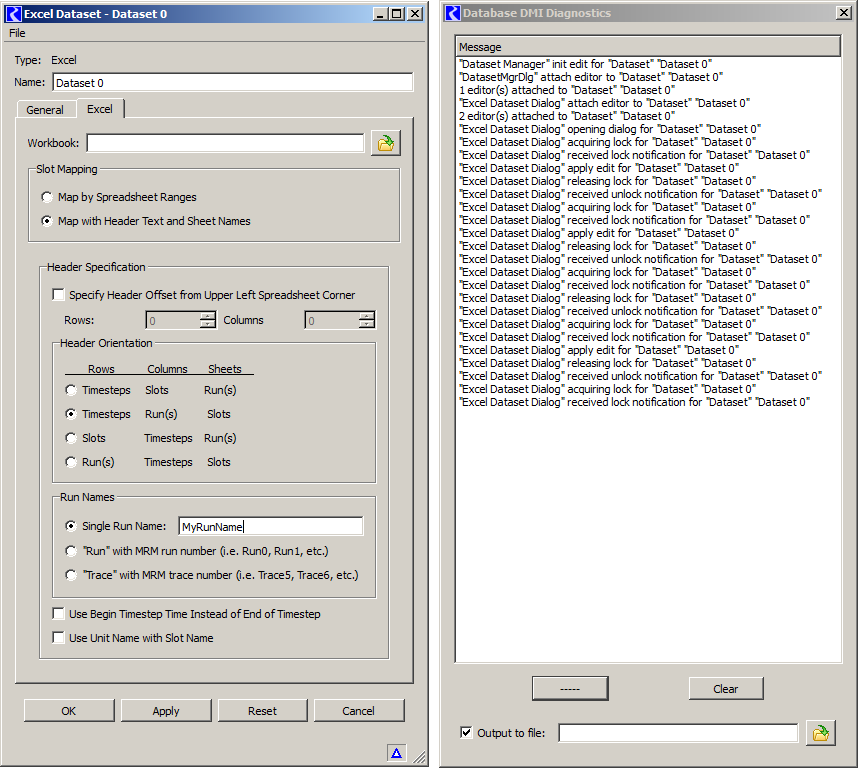Click resize grip of Excel Dataset window
The image size is (858, 768).
[420, 758]
